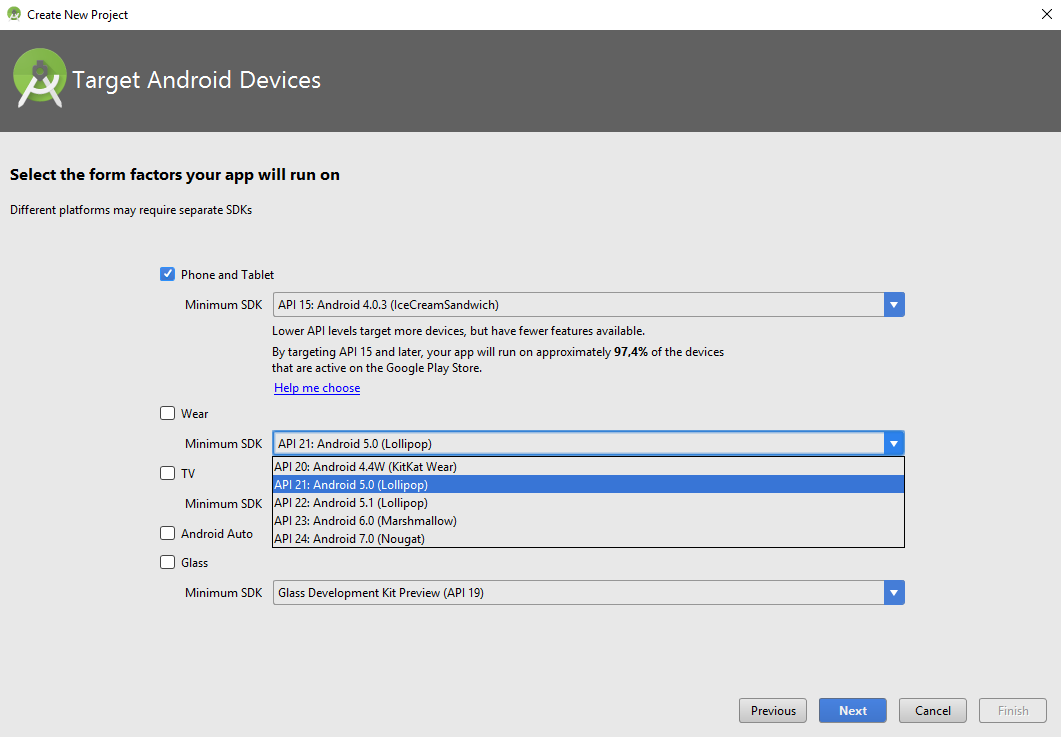Image resolution: width=1061 pixels, height=737 pixels.
Task: Select API 20: Android 4.4W (KitKat Wear)
Action: coord(588,466)
